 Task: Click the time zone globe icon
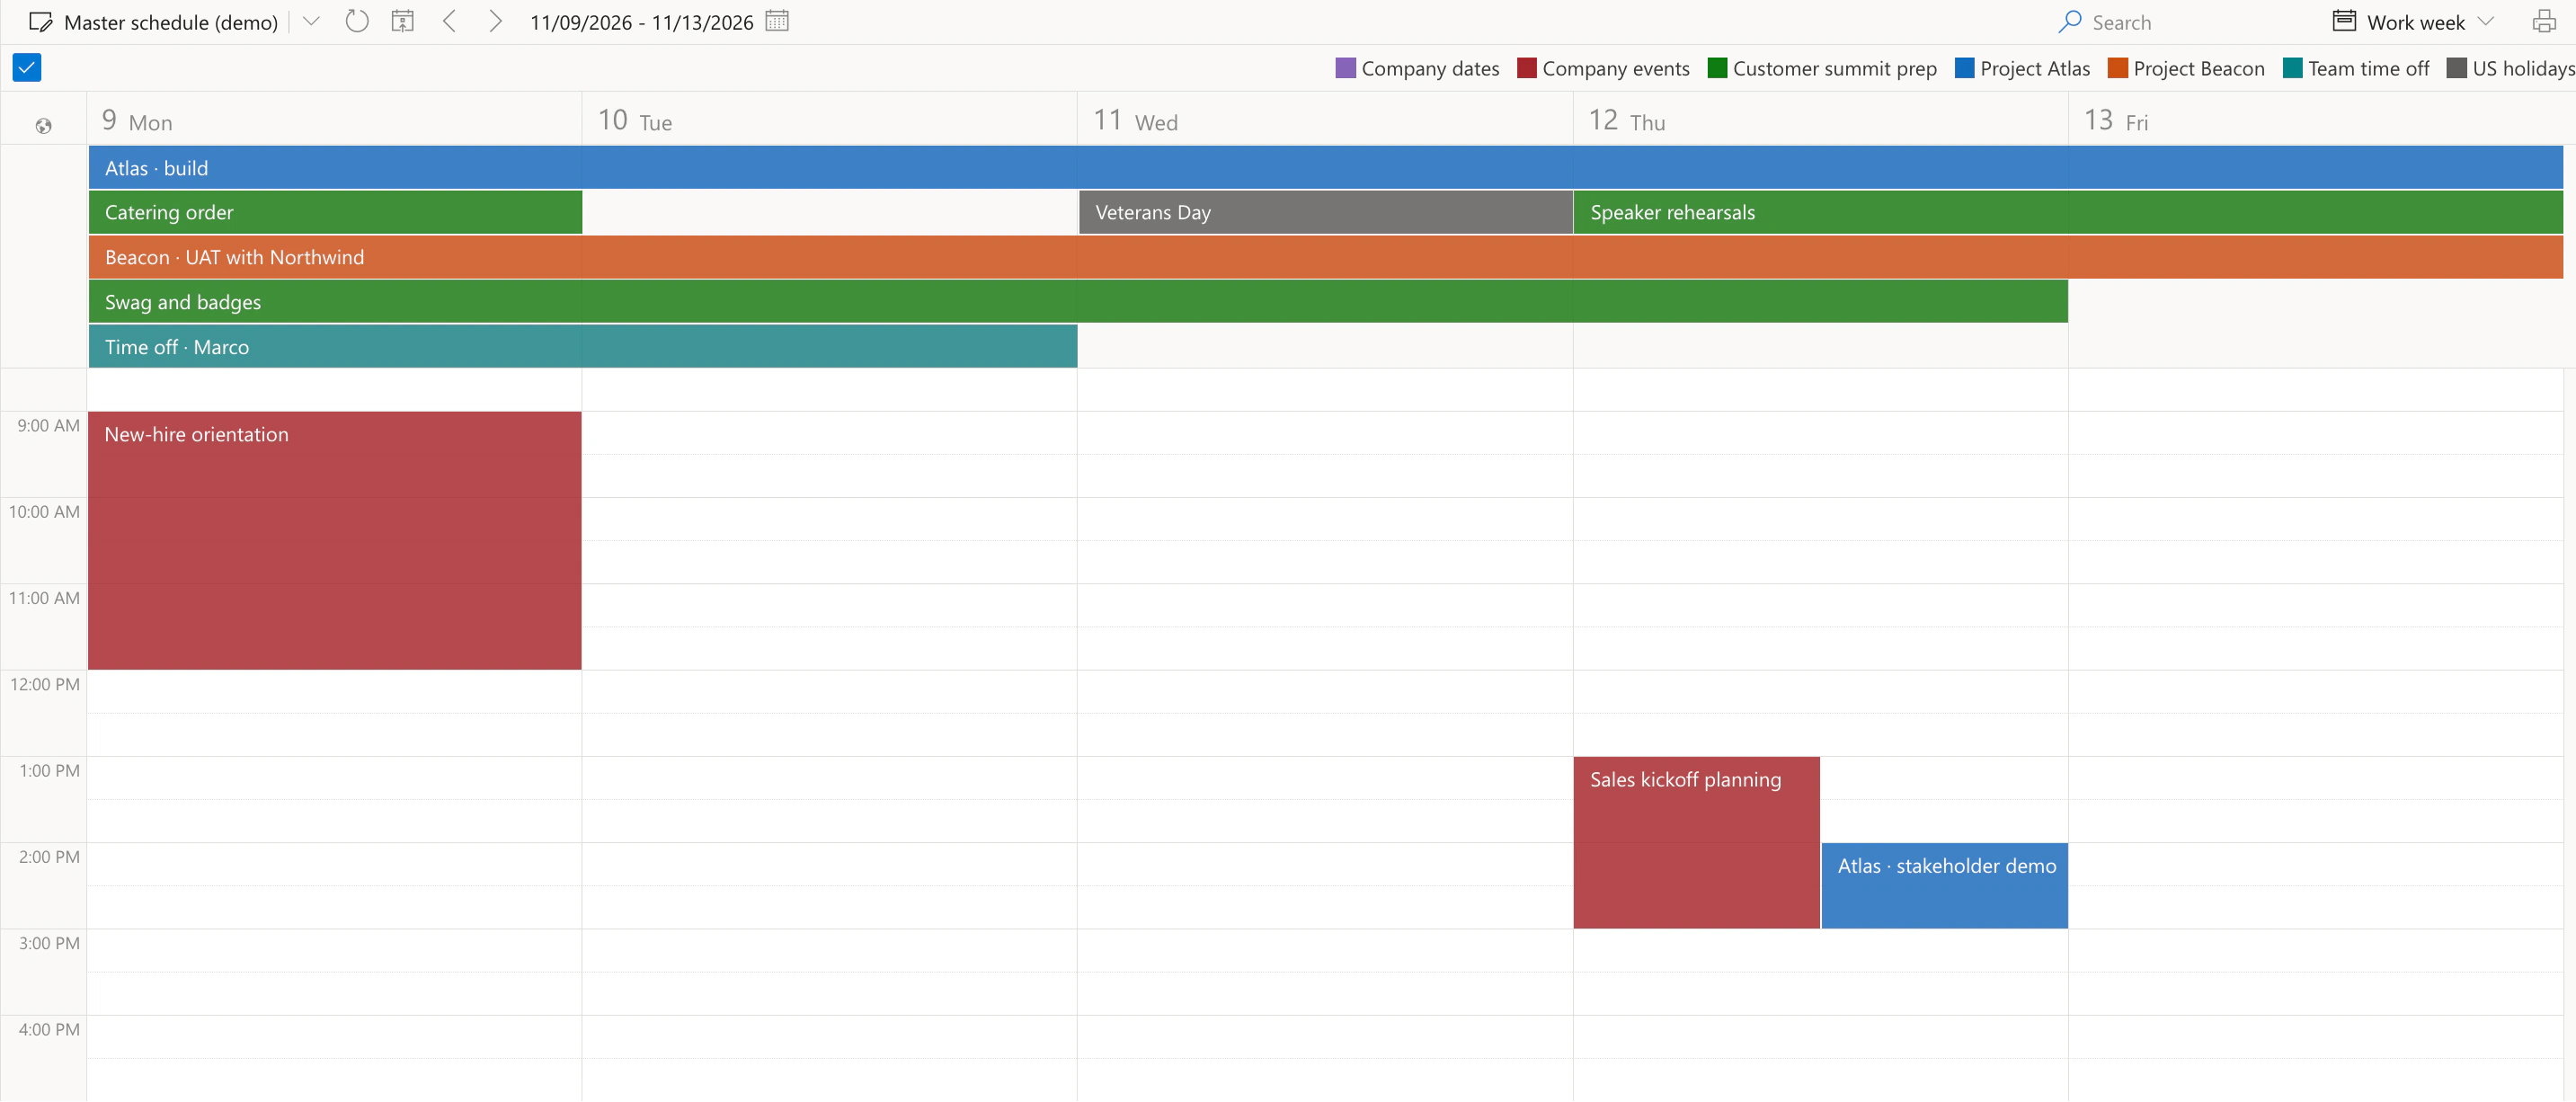[43, 126]
